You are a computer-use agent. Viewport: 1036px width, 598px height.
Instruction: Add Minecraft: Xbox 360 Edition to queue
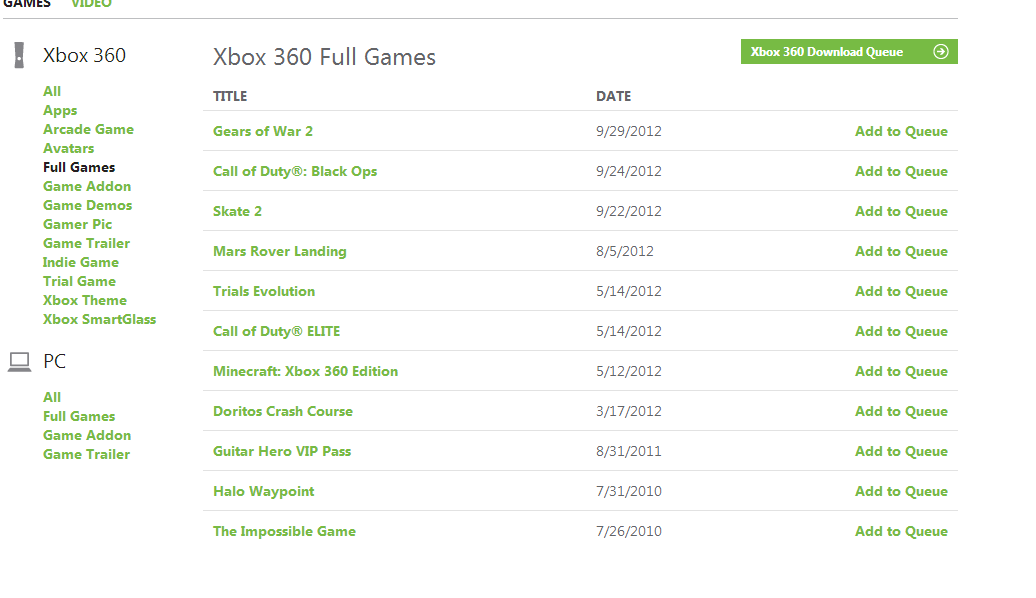pos(901,371)
